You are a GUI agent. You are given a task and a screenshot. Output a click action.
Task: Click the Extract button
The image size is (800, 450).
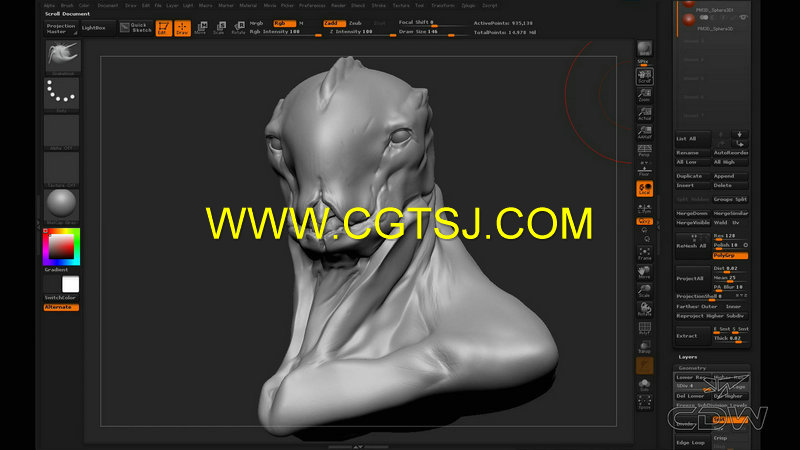693,336
